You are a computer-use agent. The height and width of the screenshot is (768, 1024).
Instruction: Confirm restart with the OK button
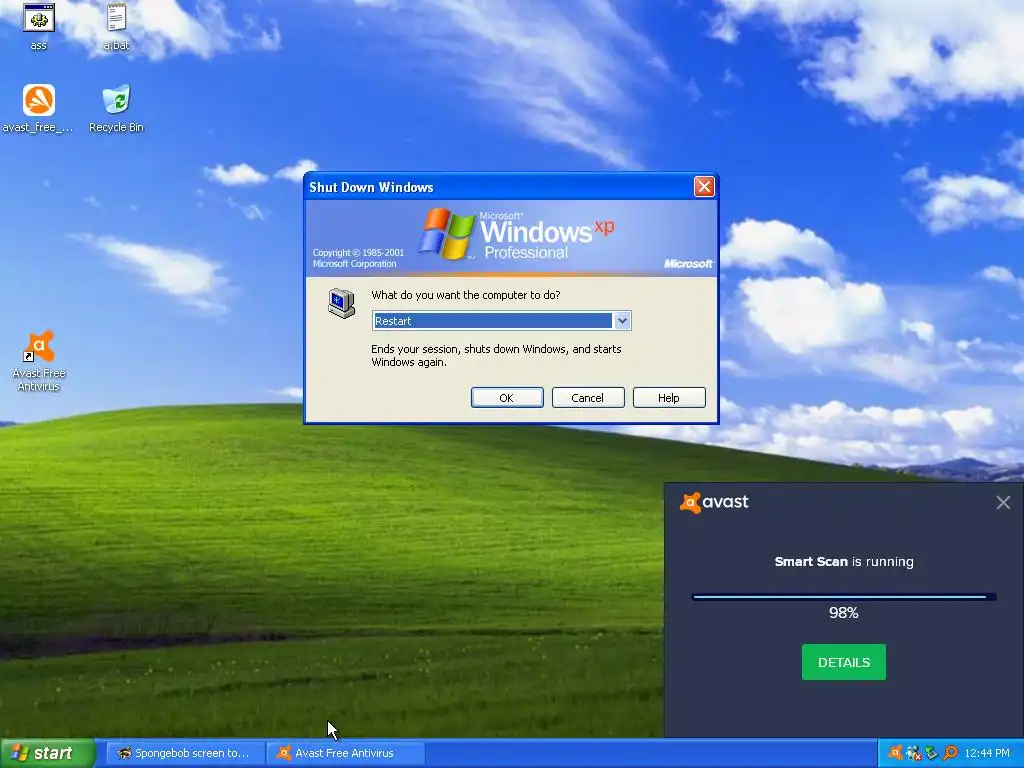tap(507, 398)
